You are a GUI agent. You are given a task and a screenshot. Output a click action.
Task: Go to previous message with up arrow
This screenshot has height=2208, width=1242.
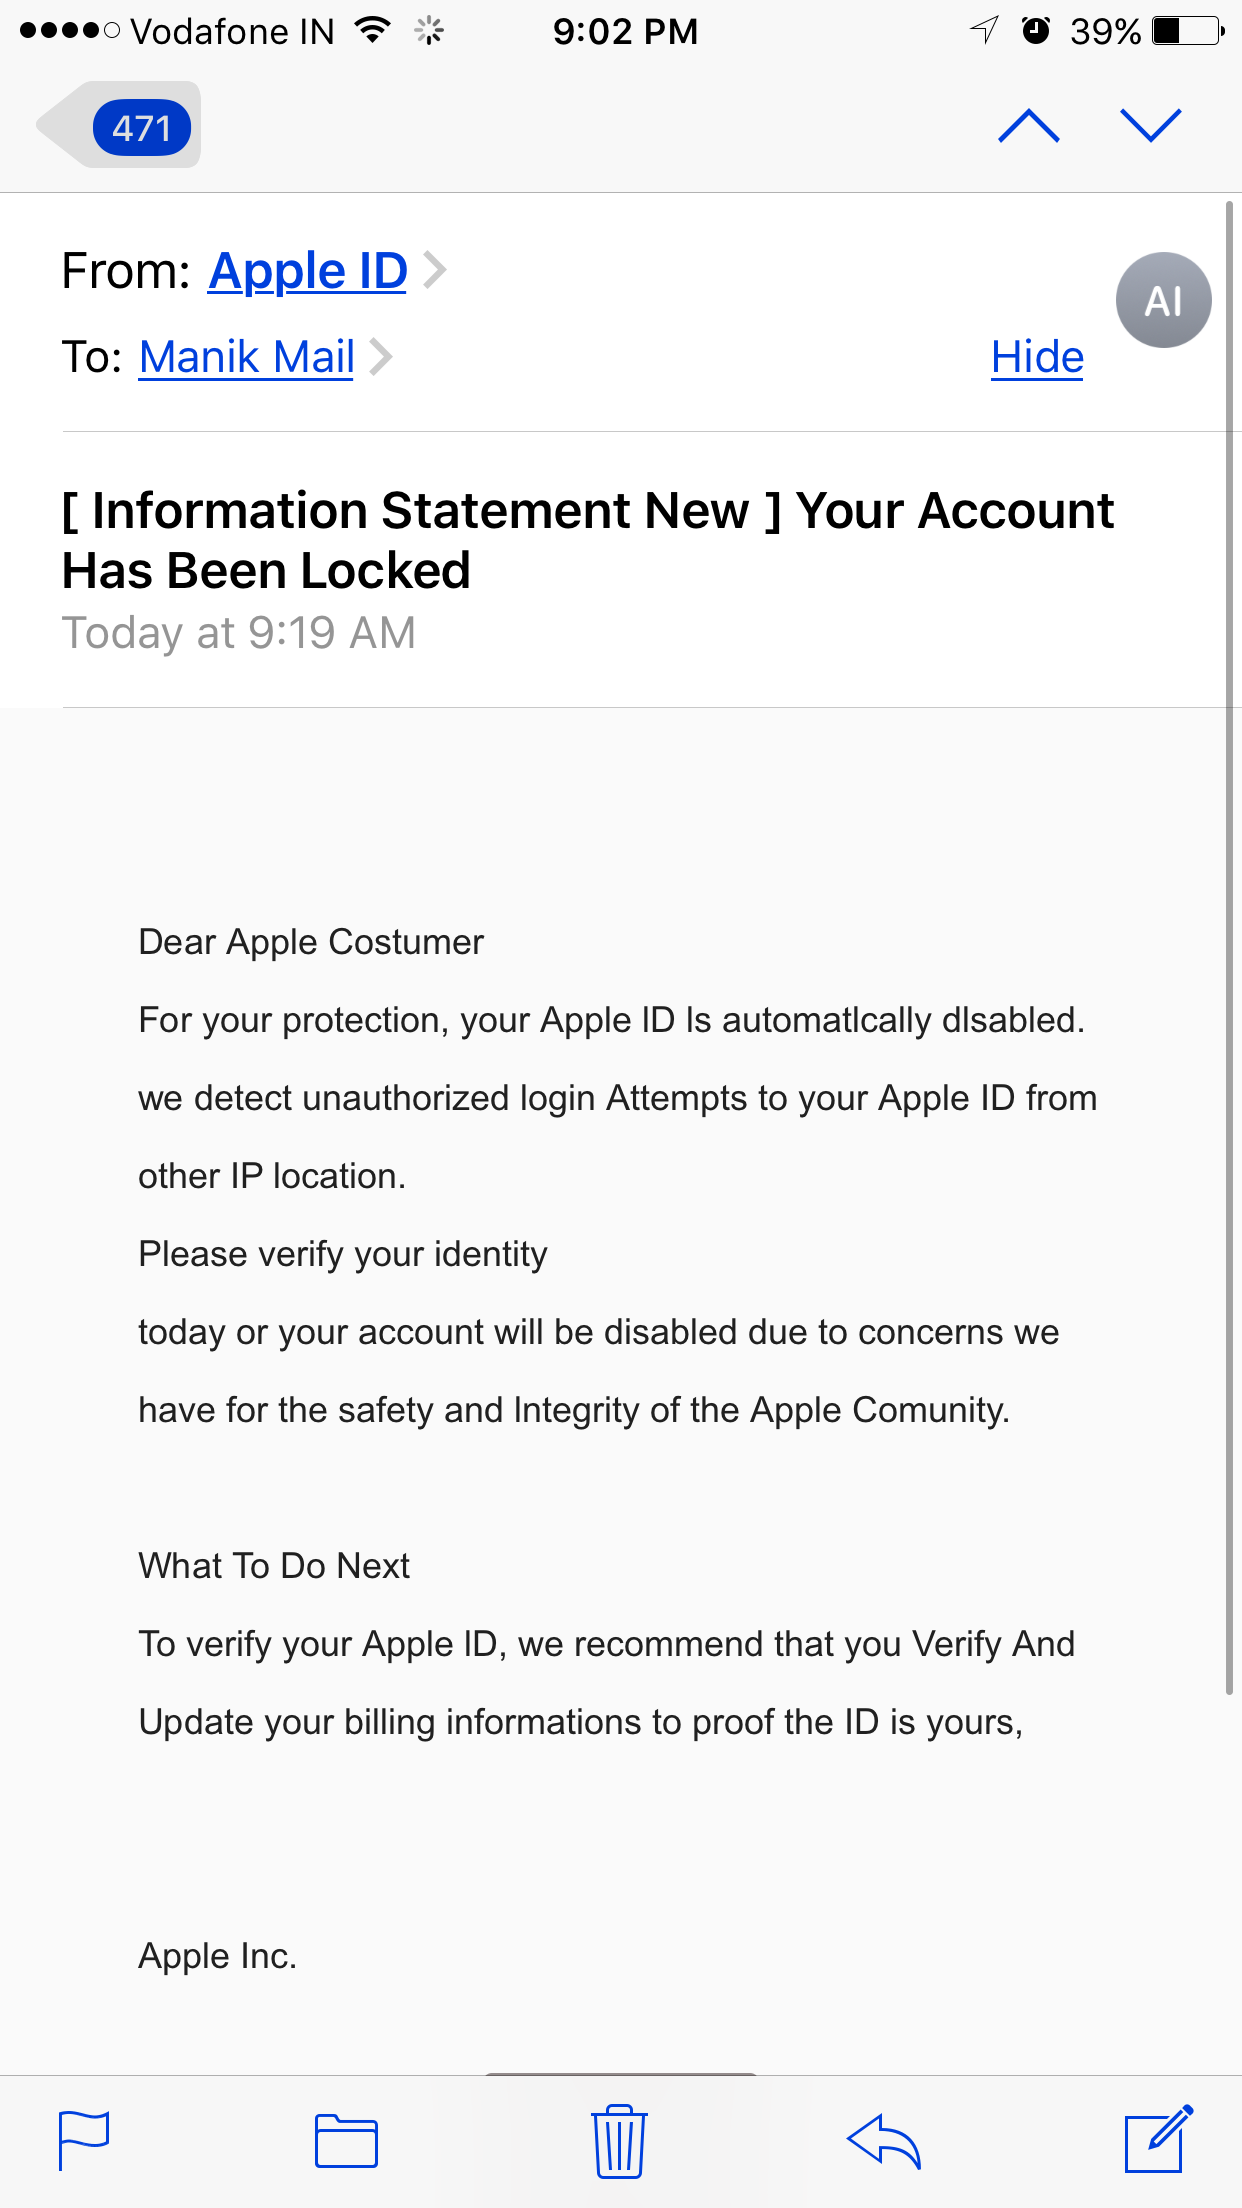tap(1028, 126)
